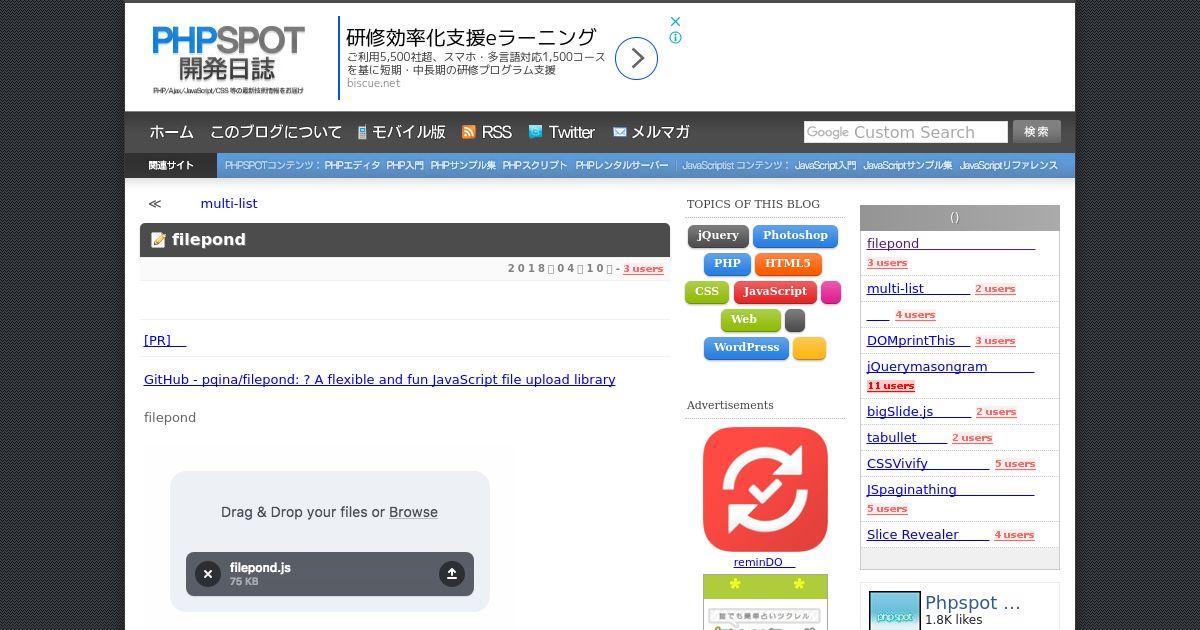Click the orange RSS feed icon

(468, 132)
